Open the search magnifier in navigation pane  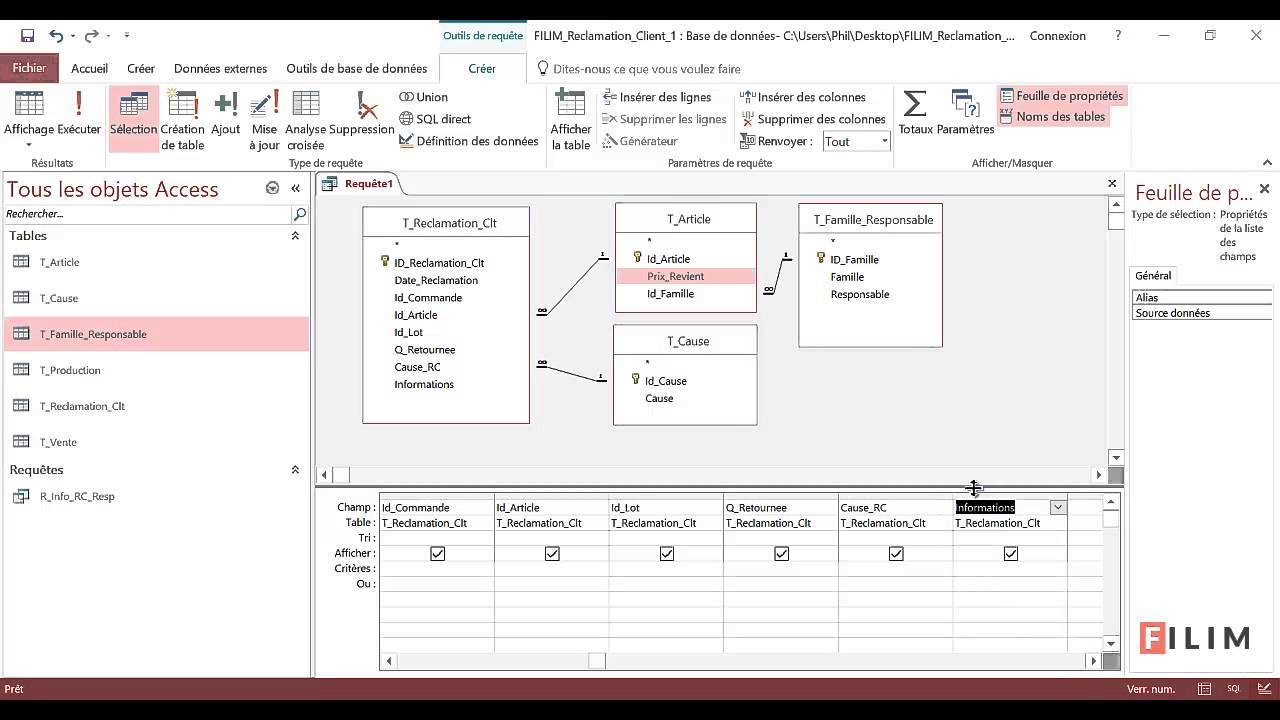click(x=299, y=214)
